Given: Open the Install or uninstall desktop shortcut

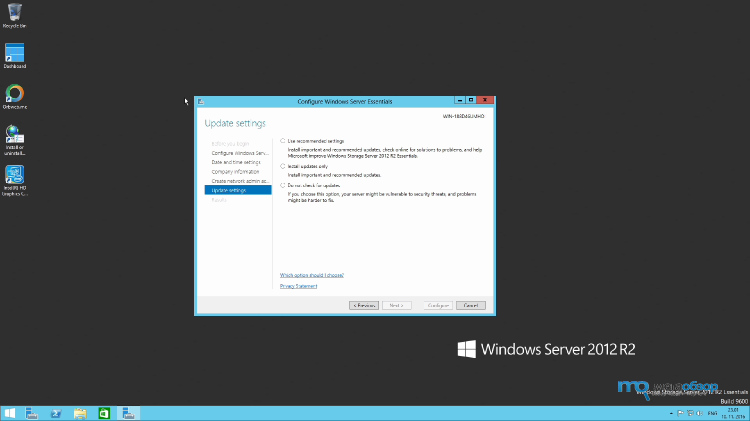Looking at the screenshot, I should pyautogui.click(x=14, y=140).
